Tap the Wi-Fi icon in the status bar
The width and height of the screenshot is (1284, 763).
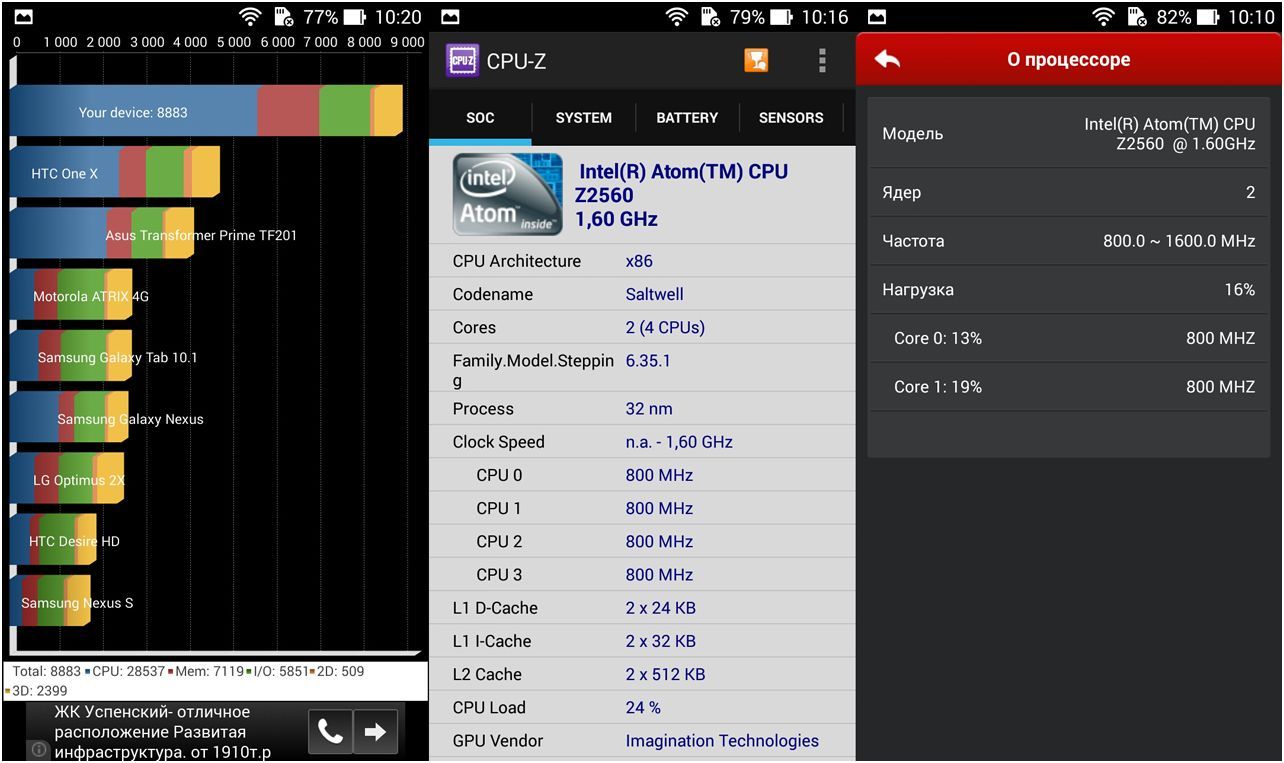click(249, 16)
